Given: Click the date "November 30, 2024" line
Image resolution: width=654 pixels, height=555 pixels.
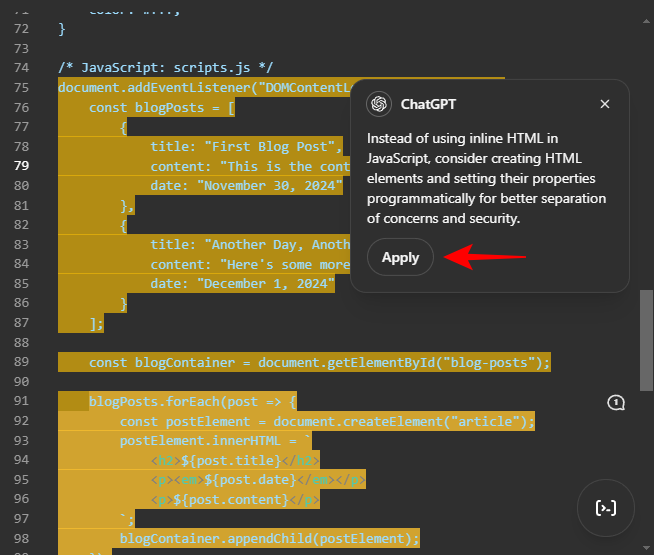Looking at the screenshot, I should 247,186.
